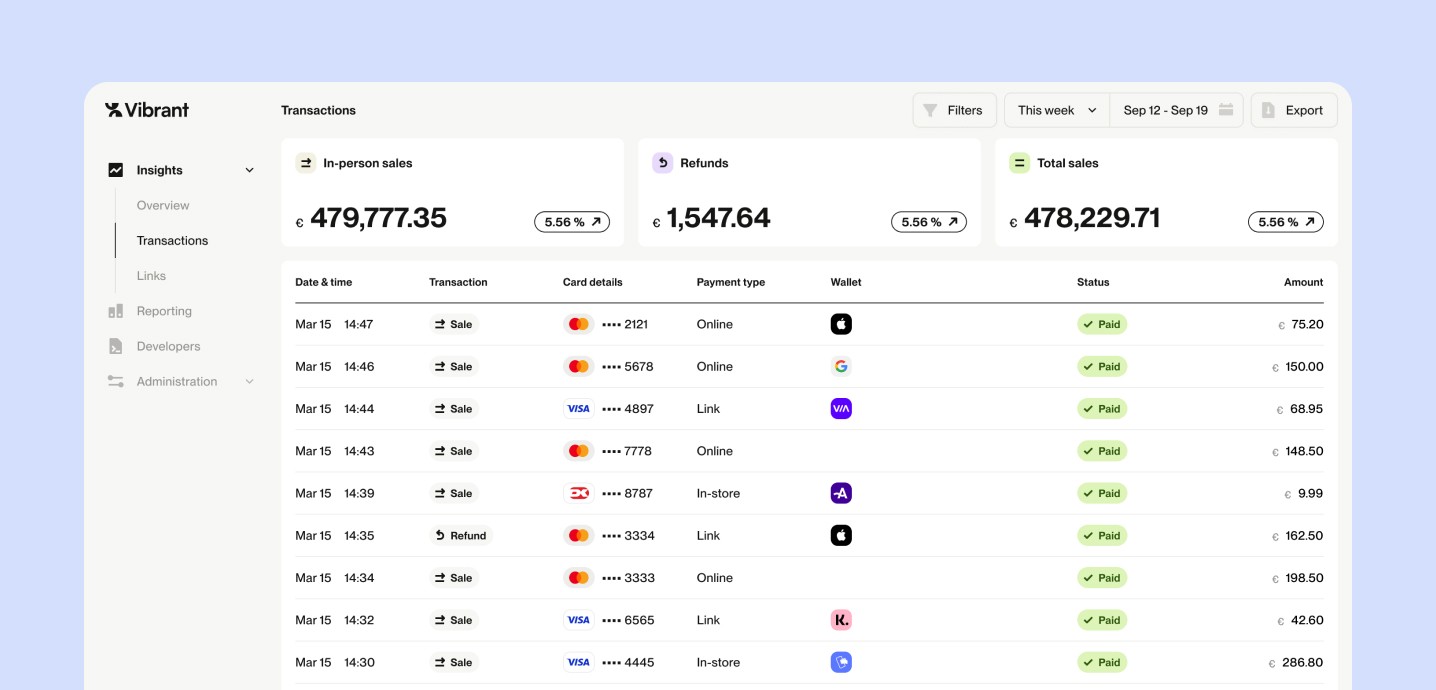Click the Payment type column header
1436x690 pixels.
(x=731, y=282)
